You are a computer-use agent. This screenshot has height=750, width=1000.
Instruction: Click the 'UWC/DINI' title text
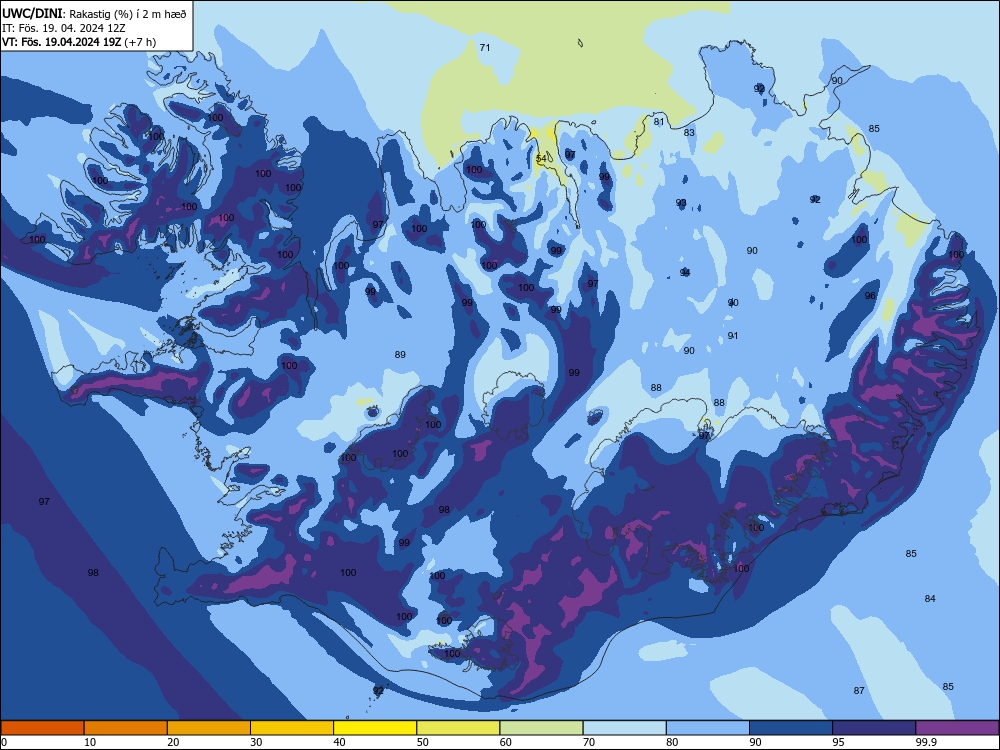pyautogui.click(x=32, y=13)
